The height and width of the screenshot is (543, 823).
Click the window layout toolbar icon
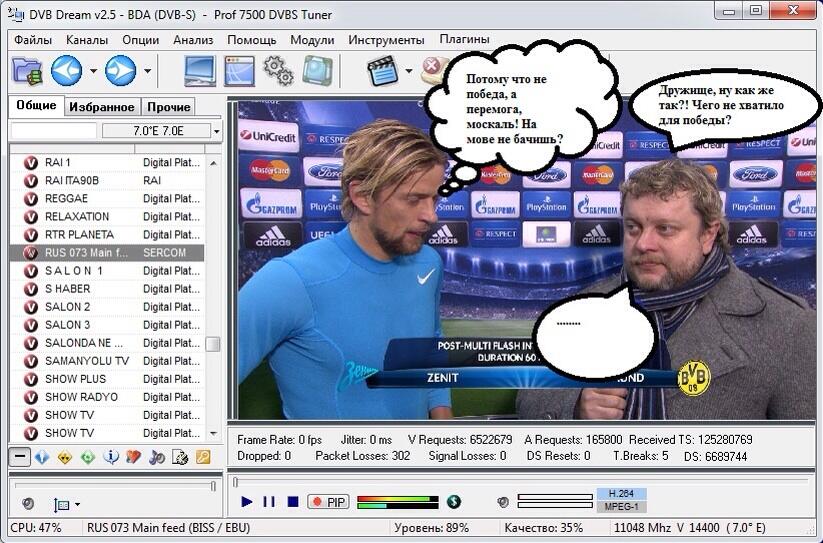239,71
